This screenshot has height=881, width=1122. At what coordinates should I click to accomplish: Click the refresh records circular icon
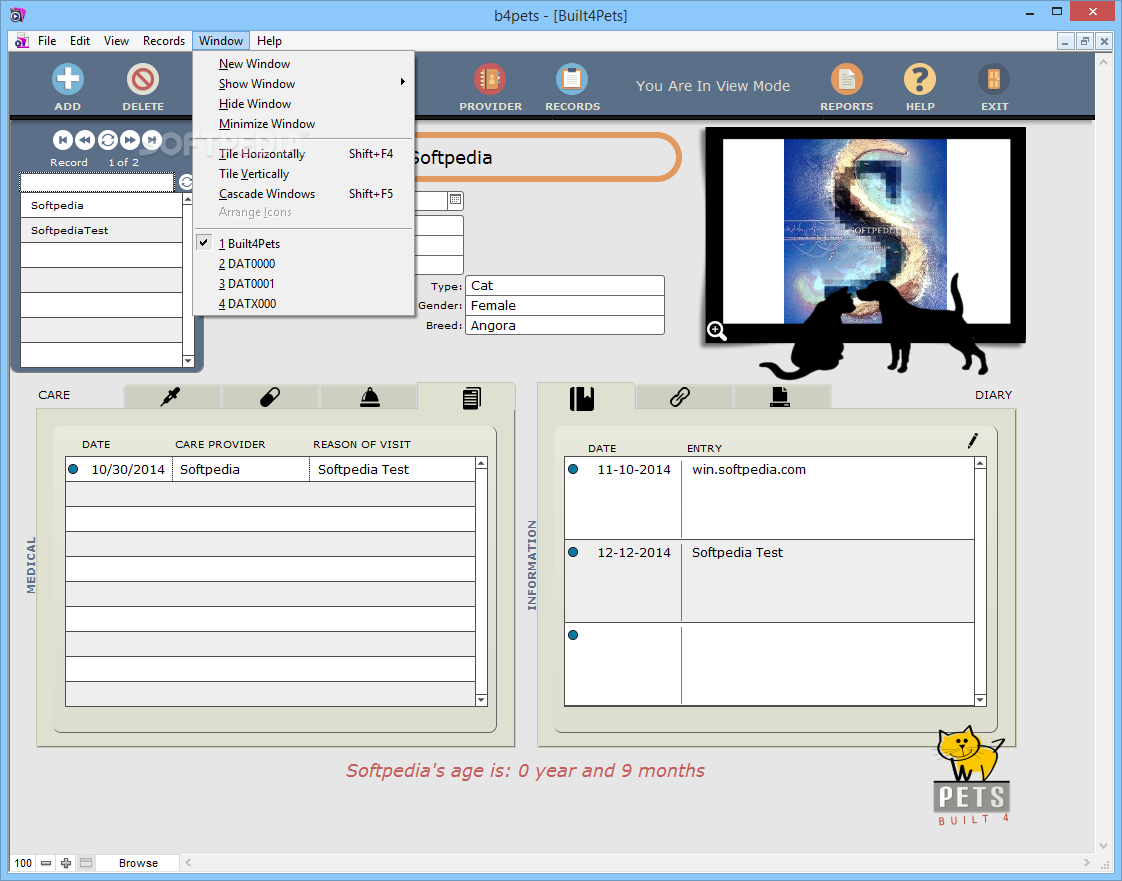point(107,140)
